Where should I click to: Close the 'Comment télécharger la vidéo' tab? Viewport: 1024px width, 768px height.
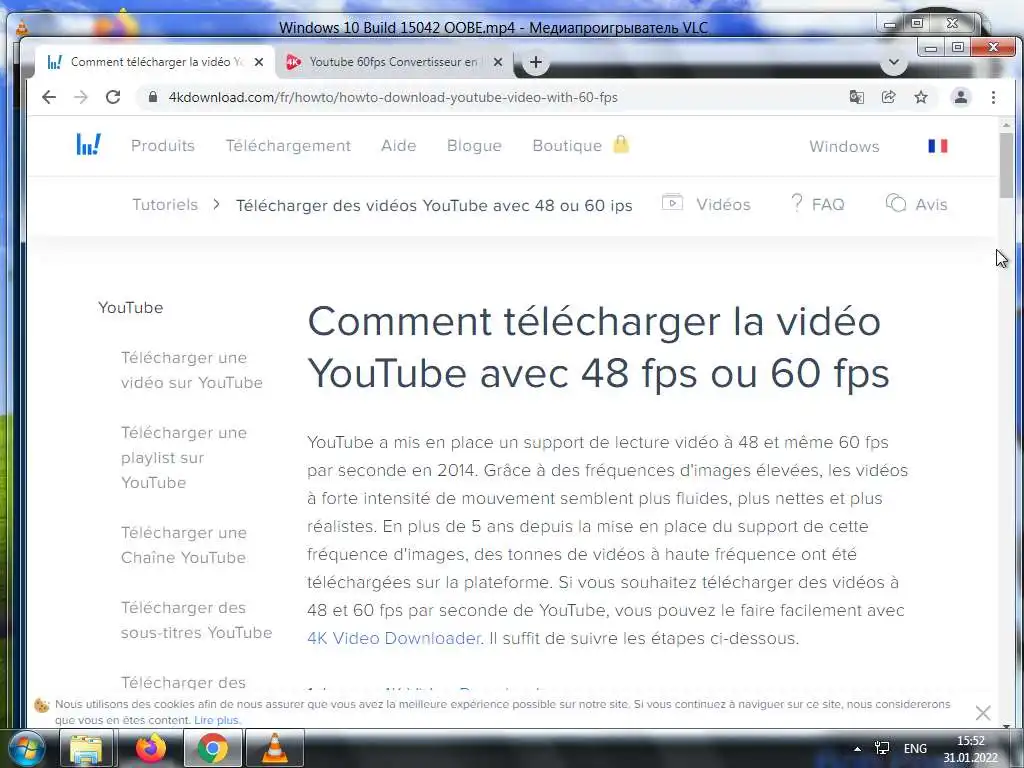tap(259, 62)
